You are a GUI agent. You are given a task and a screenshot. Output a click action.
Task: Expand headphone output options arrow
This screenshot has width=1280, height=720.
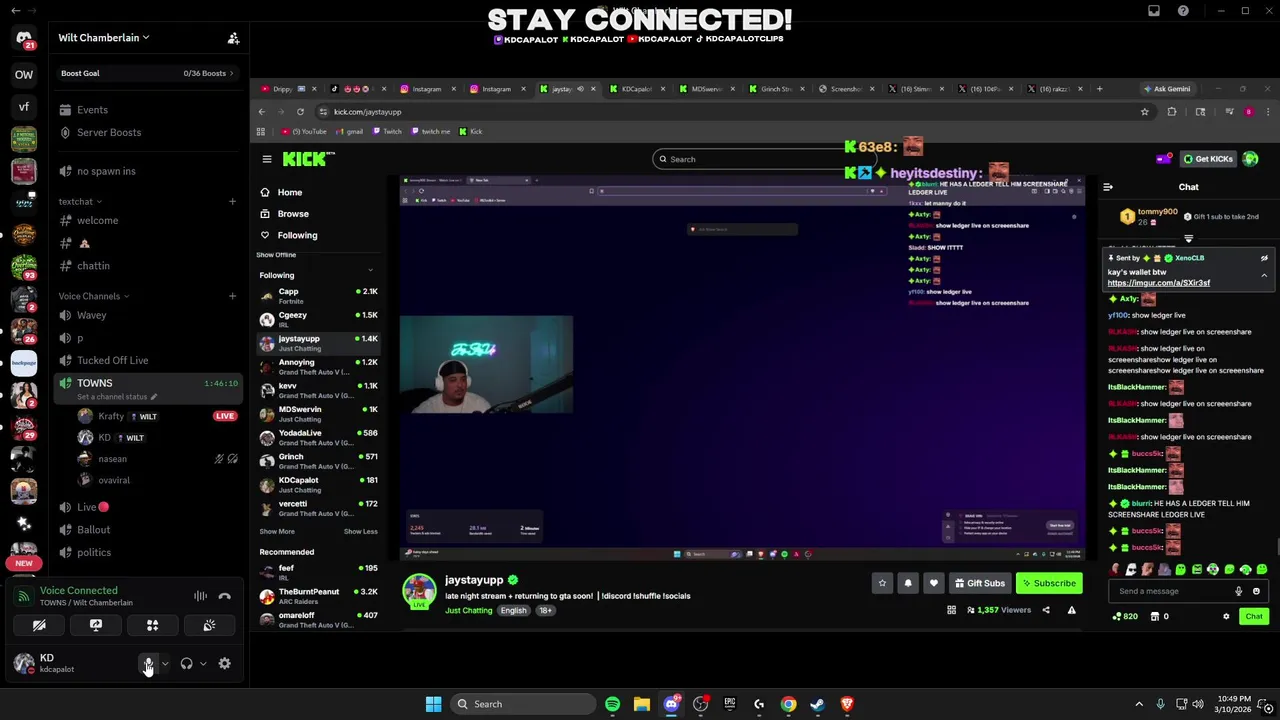(x=203, y=664)
